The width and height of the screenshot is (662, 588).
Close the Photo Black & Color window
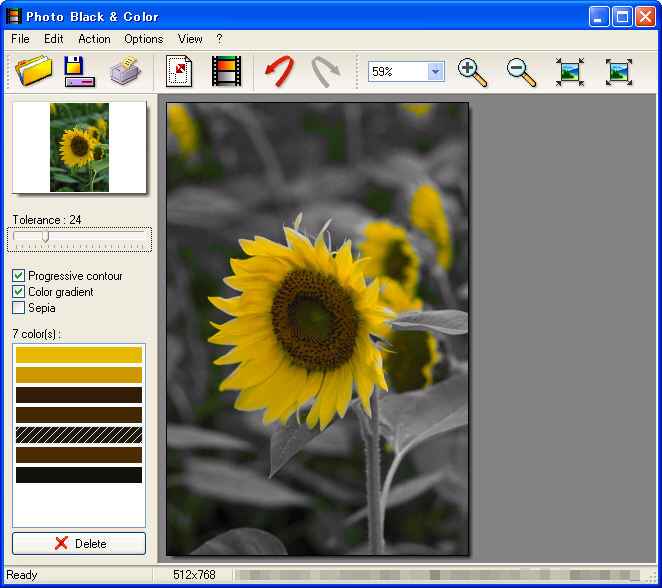pos(646,17)
